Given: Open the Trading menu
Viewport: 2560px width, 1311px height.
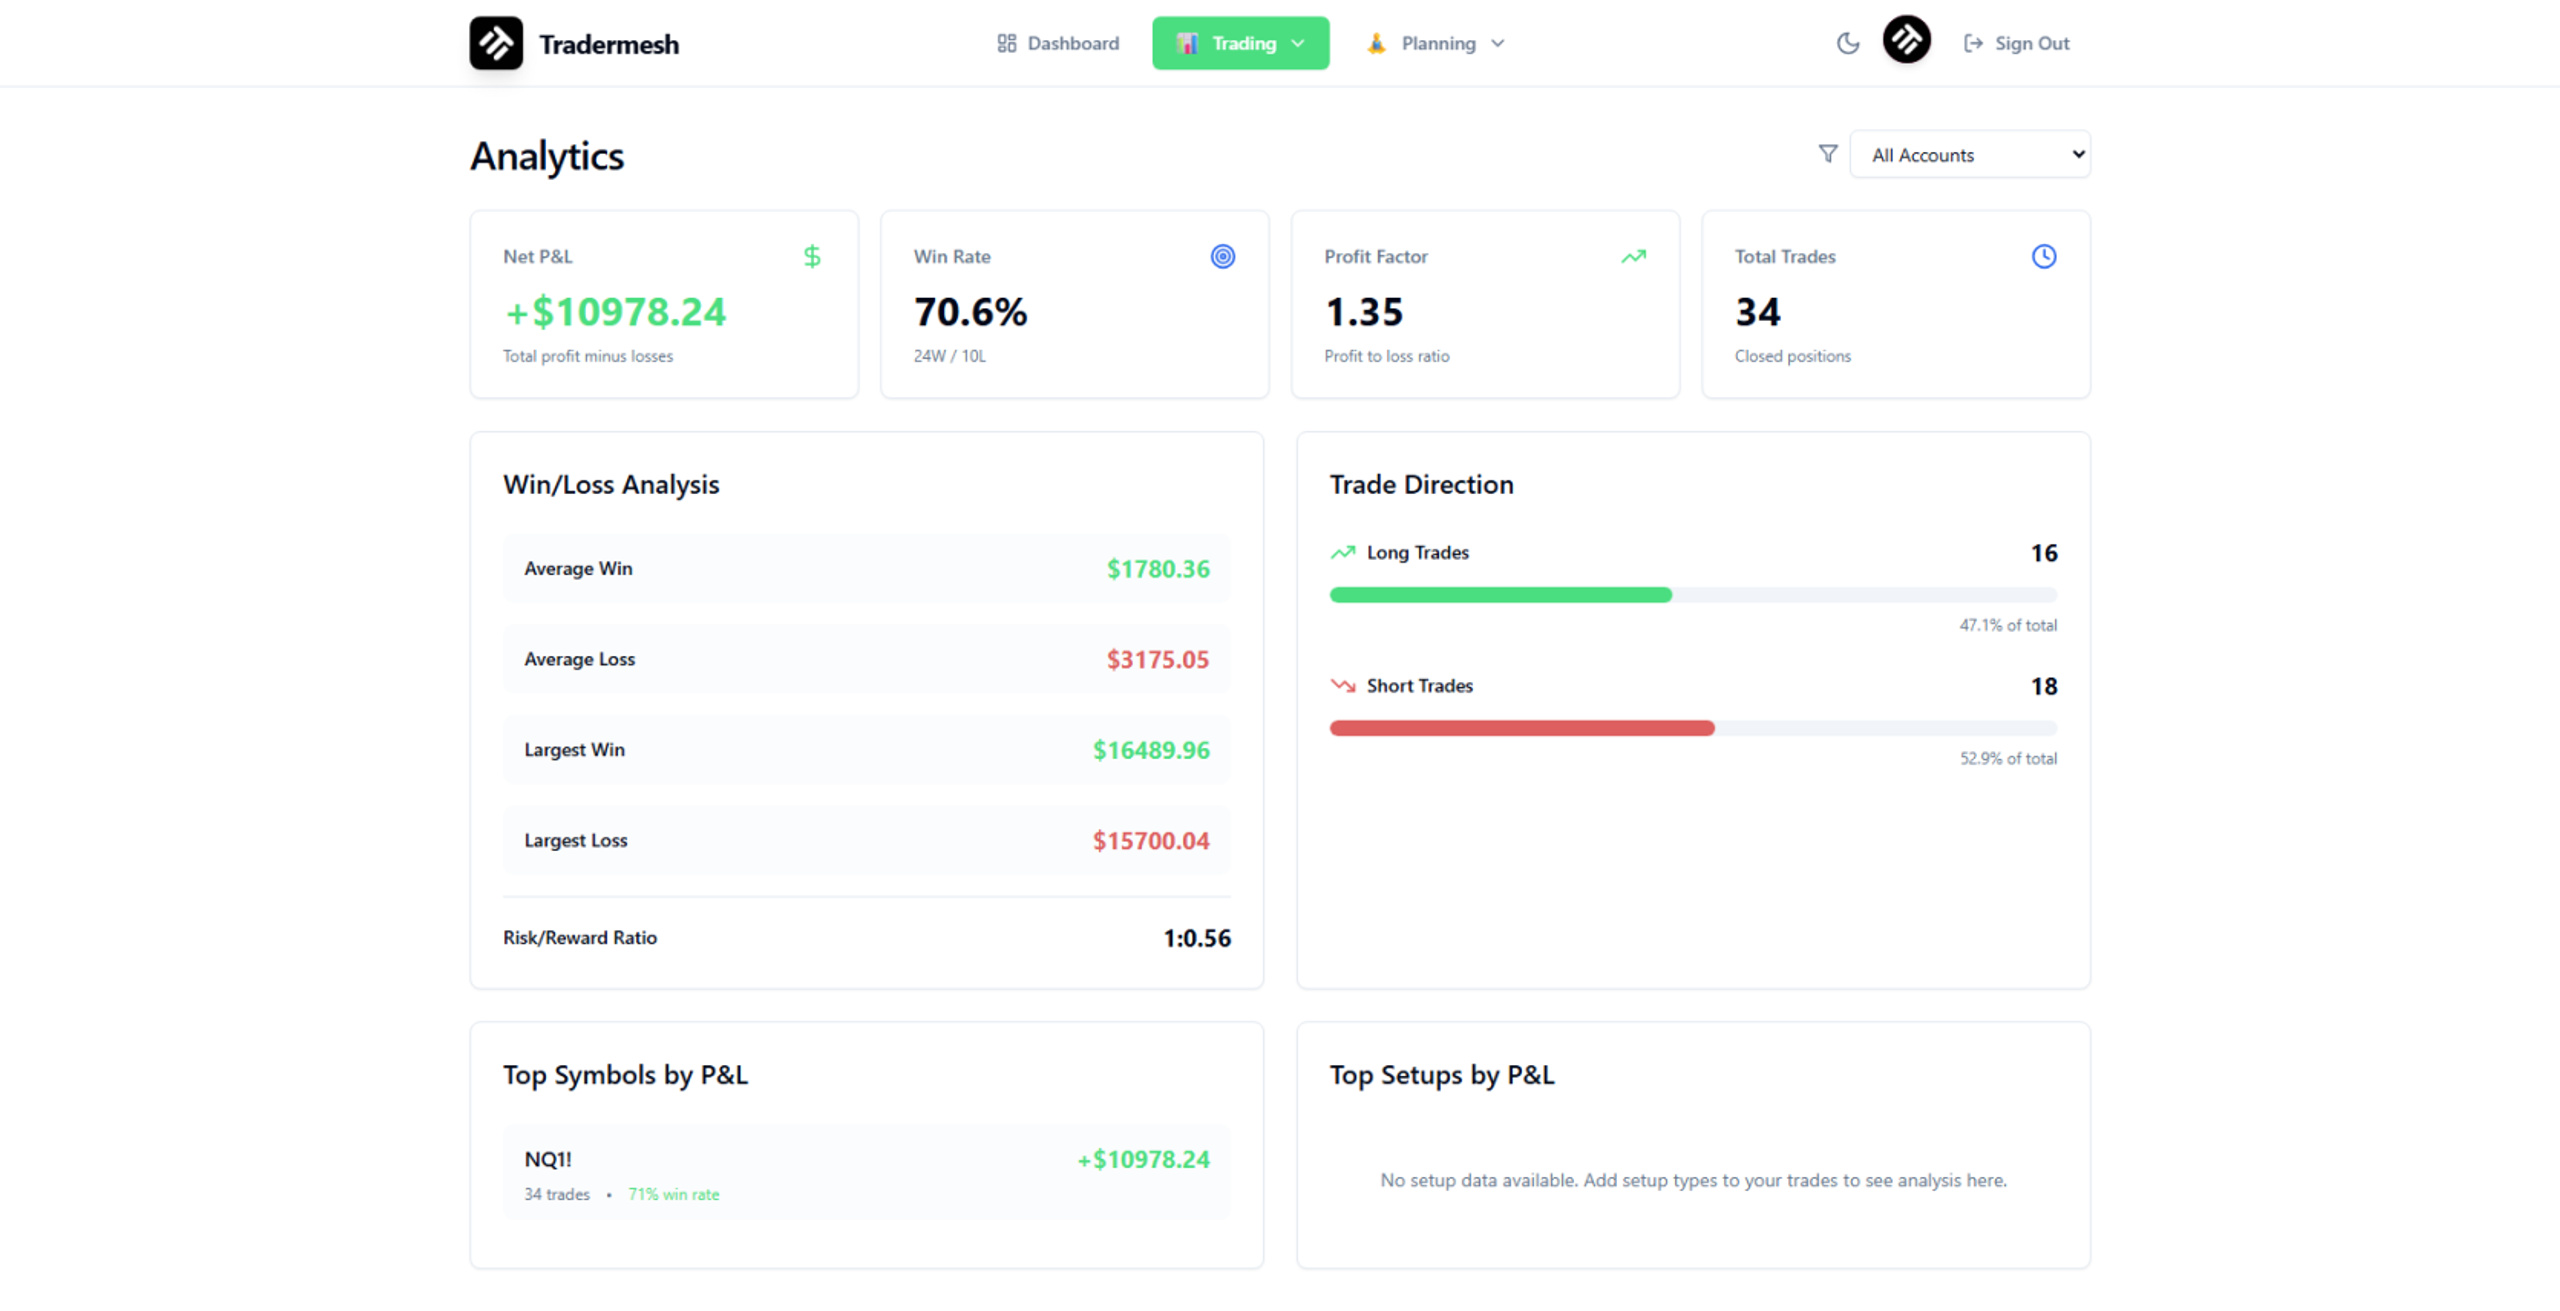Looking at the screenshot, I should pos(1240,43).
